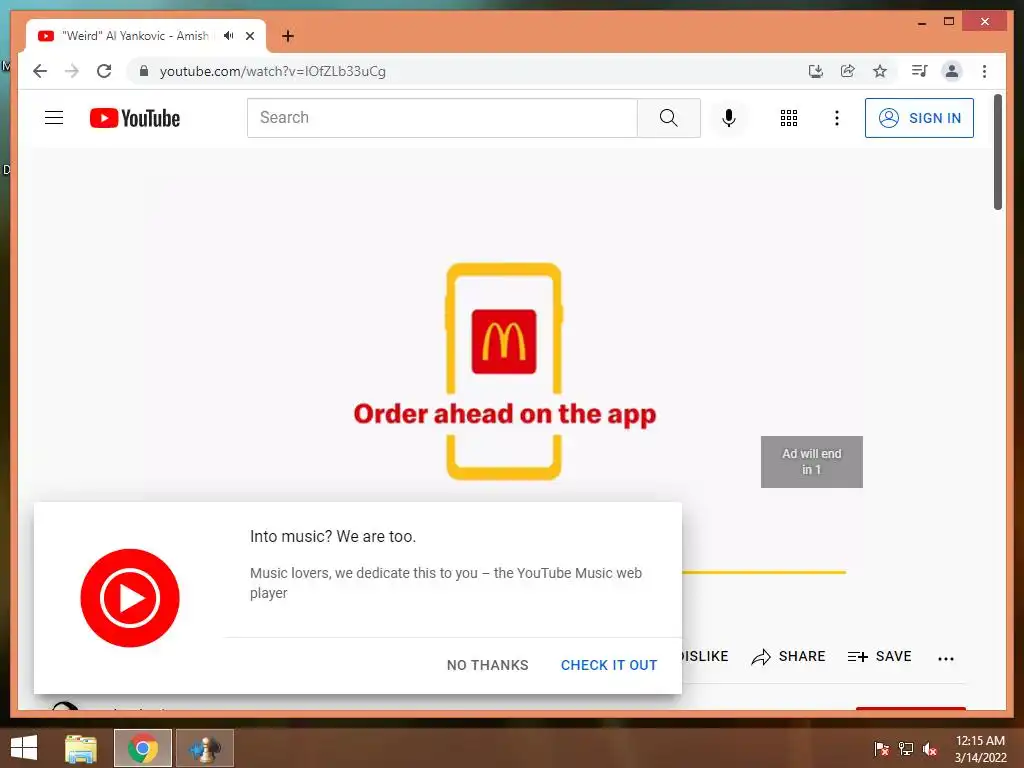Open volume icon in system tray

tap(930, 749)
